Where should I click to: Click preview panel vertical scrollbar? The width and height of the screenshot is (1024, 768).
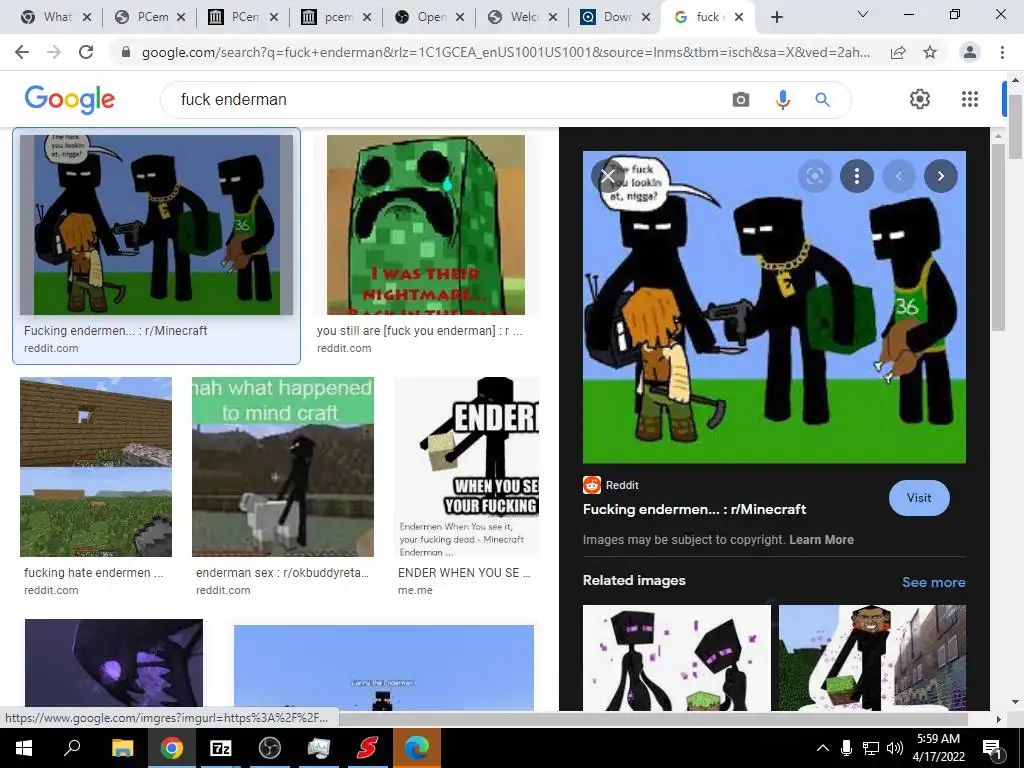pos(997,238)
